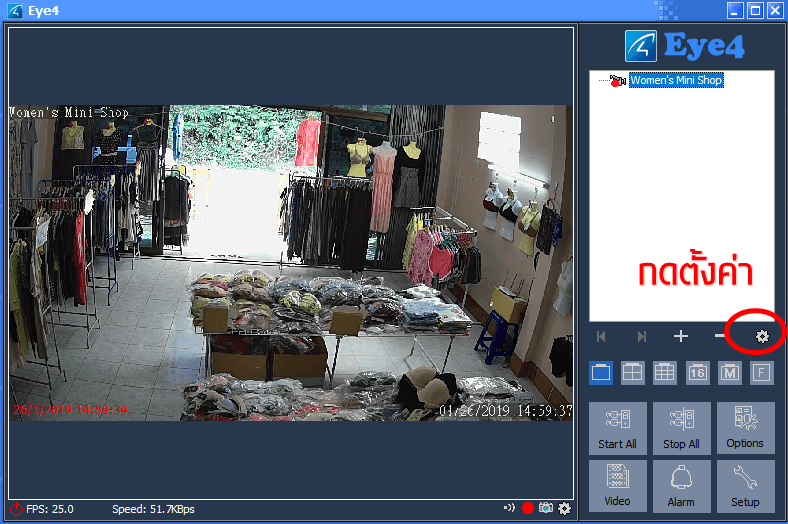788x524 pixels.
Task: Click the Eye4 title bar app icon
Action: pyautogui.click(x=15, y=11)
